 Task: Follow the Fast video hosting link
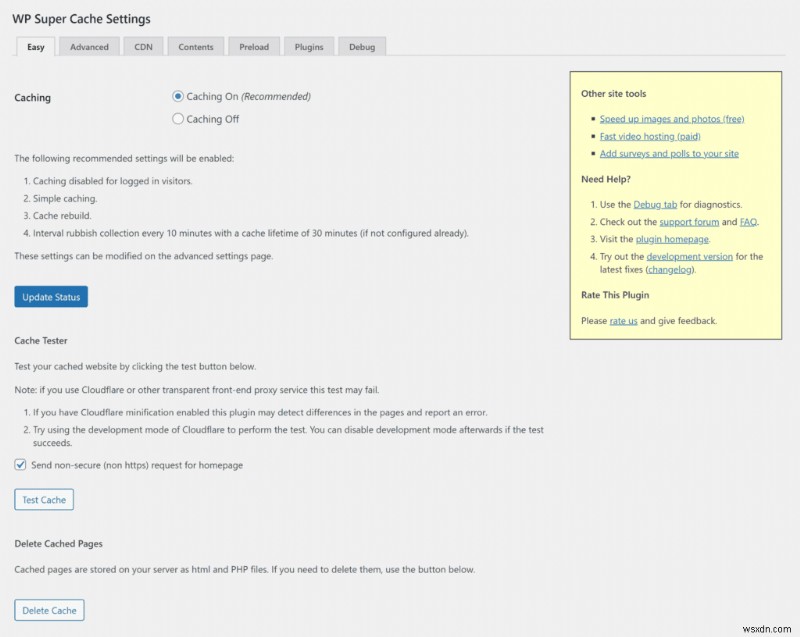tap(650, 136)
